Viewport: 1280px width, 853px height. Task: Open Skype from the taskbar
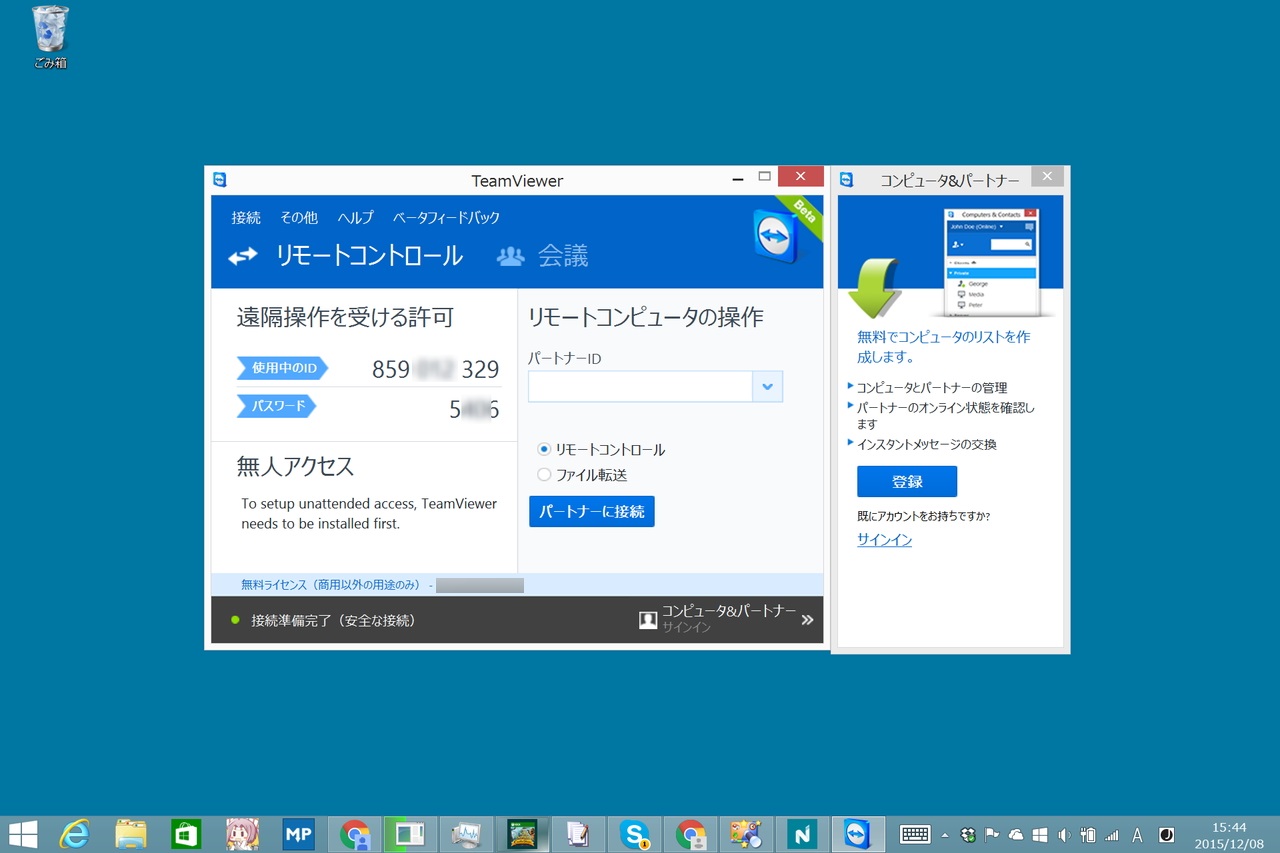coord(634,833)
